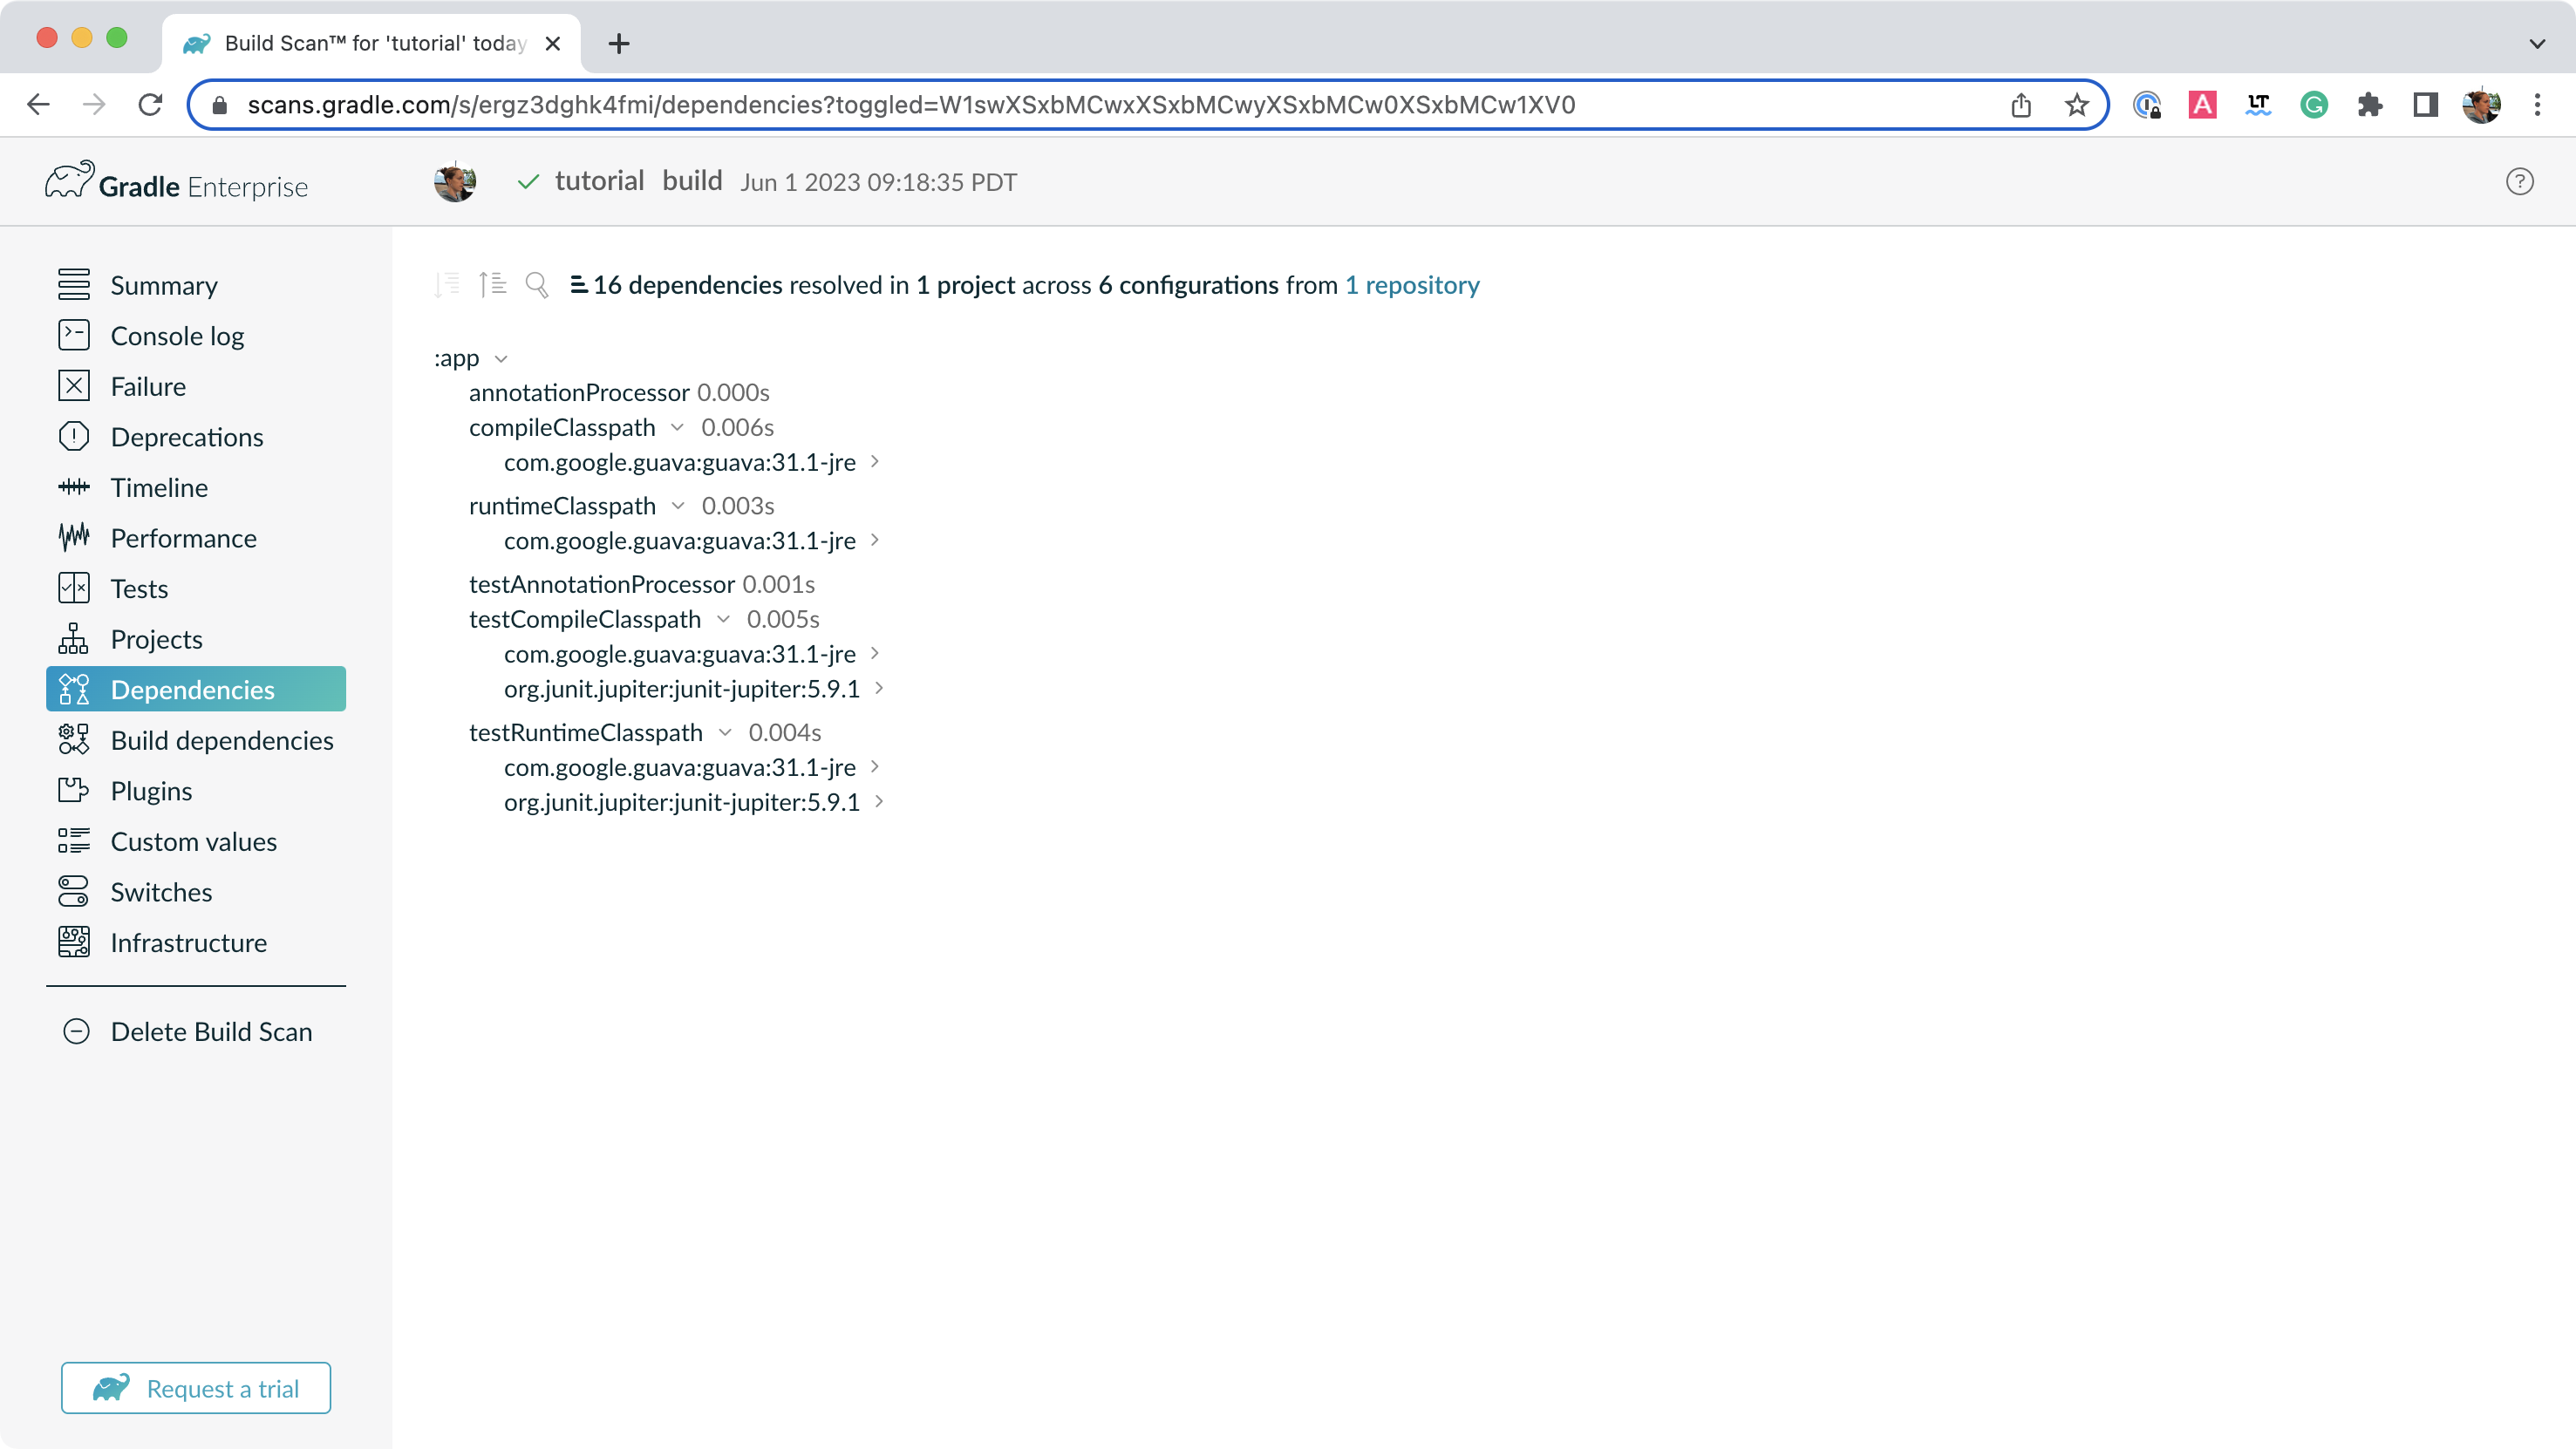
Task: Open the Console log panel
Action: pos(177,337)
